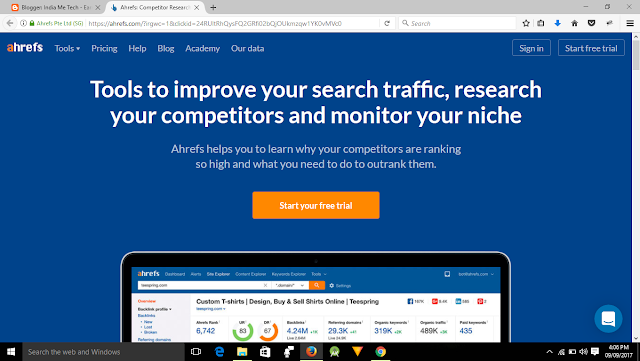This screenshot has height=361, width=640.
Task: Launch Microsoft Edge from the taskbar
Action: click(219, 352)
